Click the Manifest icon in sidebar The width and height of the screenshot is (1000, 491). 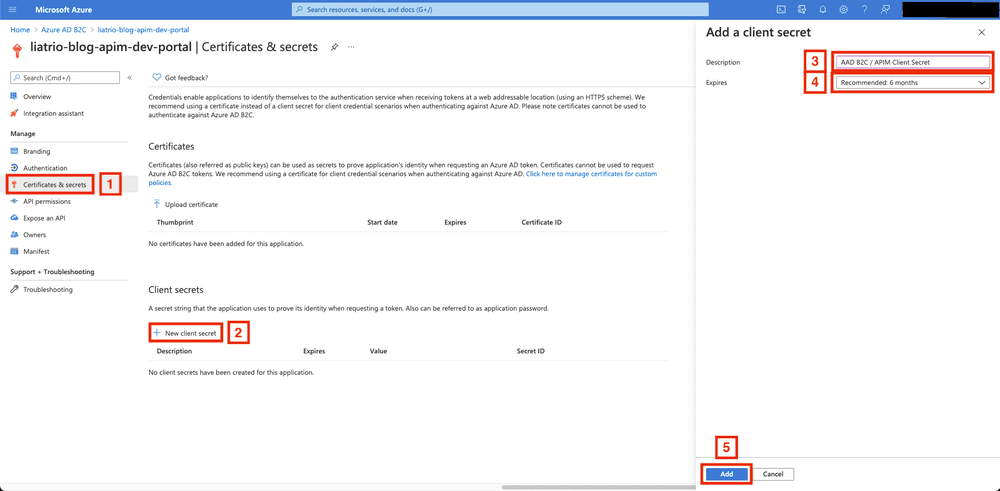click(x=14, y=251)
